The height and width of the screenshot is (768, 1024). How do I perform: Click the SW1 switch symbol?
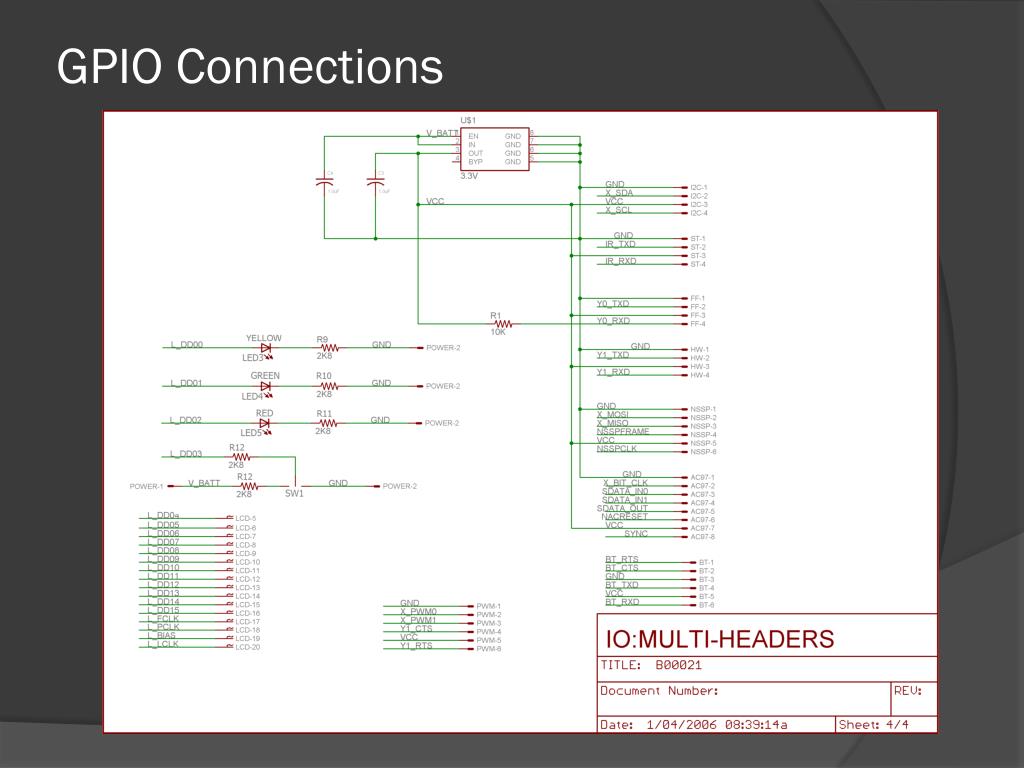pyautogui.click(x=295, y=482)
